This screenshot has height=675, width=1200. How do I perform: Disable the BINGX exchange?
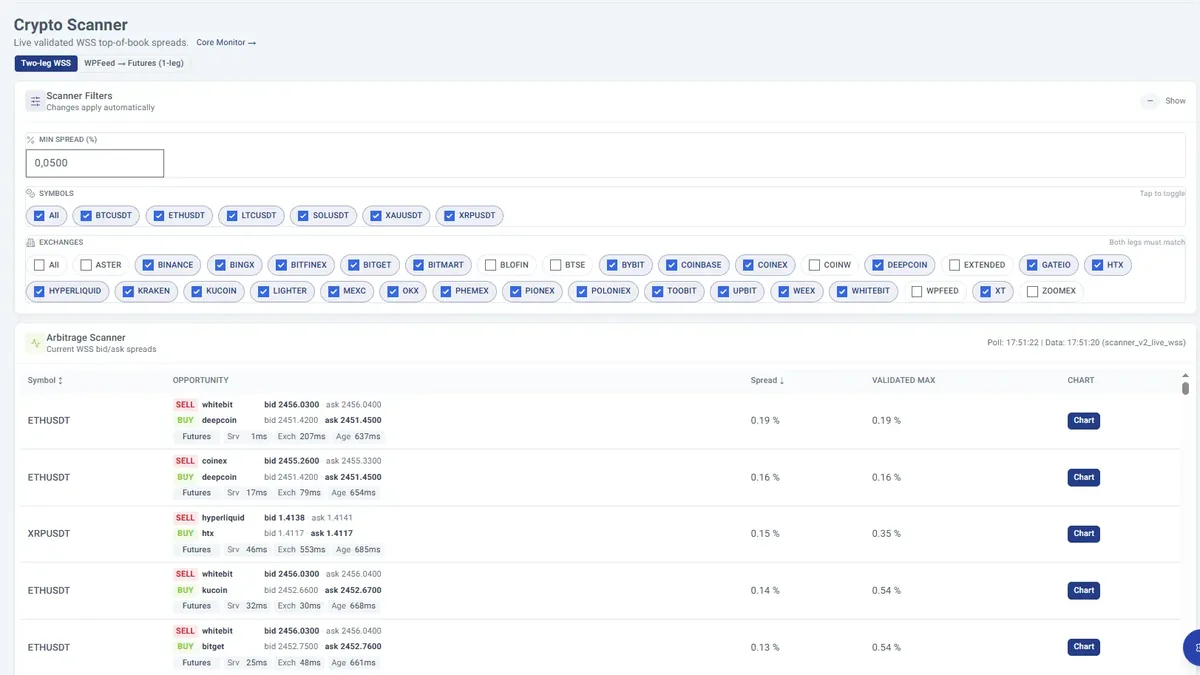(x=220, y=265)
